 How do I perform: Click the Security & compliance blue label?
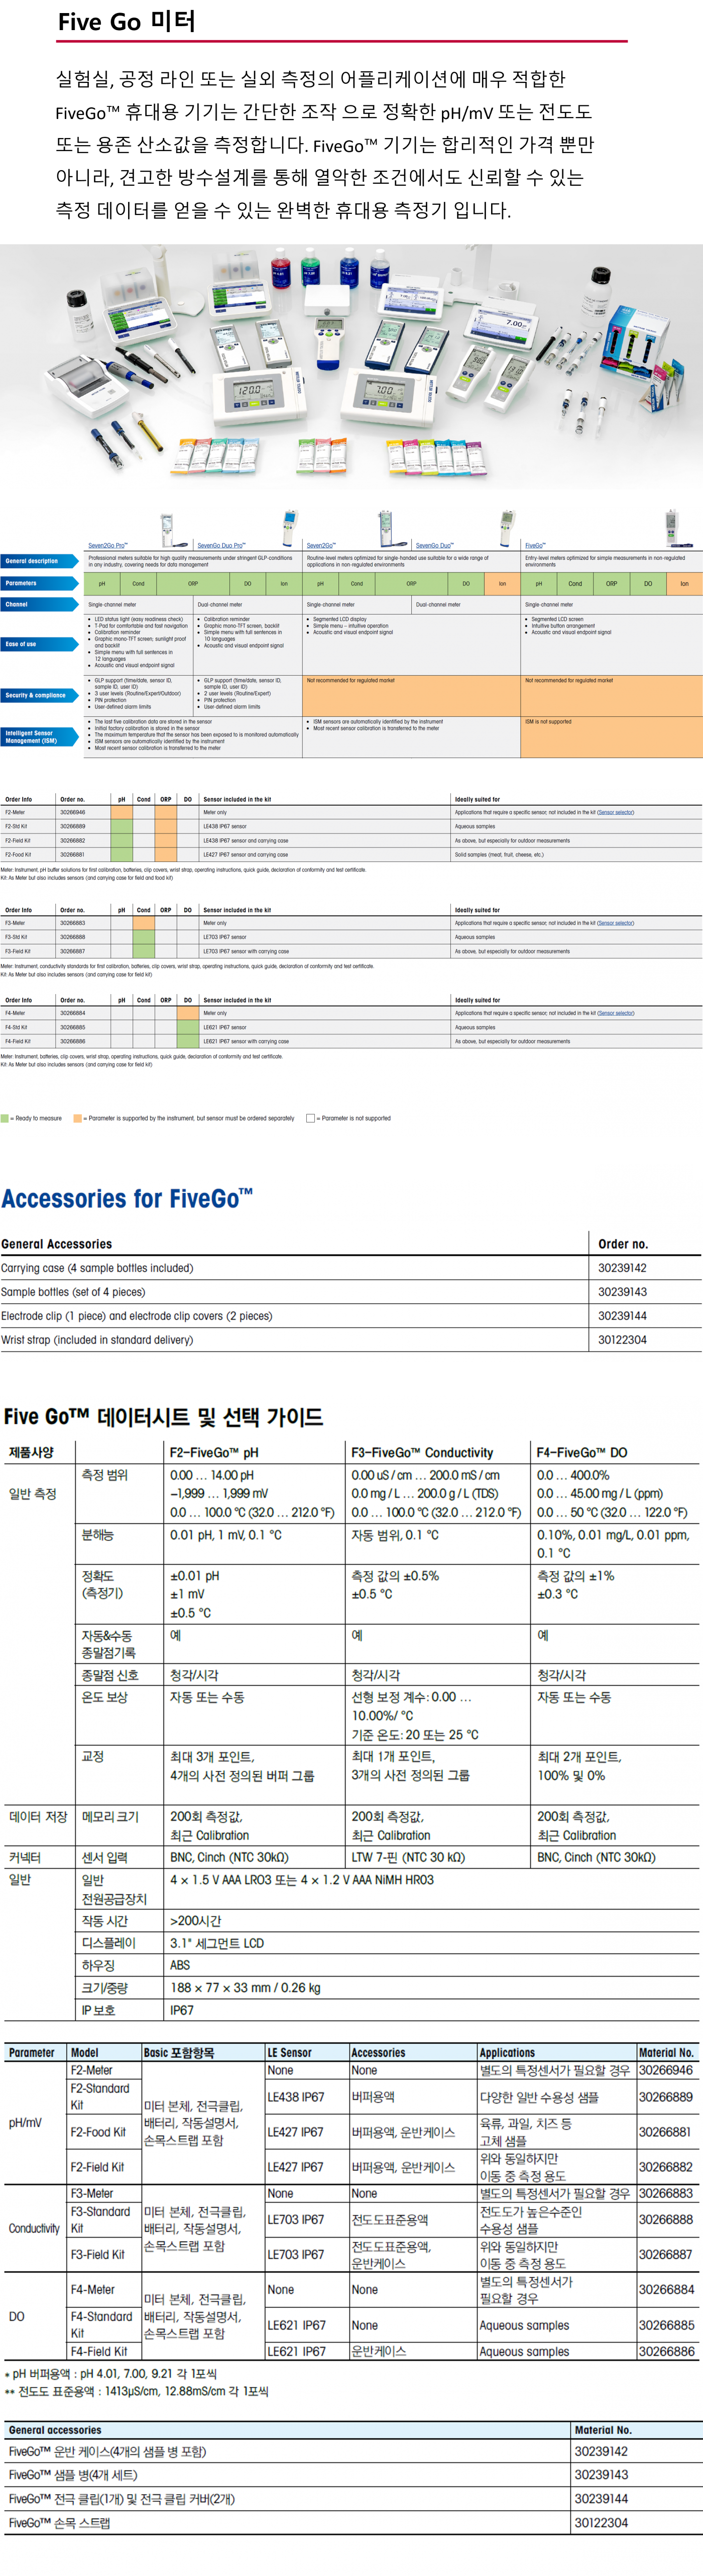click(39, 695)
